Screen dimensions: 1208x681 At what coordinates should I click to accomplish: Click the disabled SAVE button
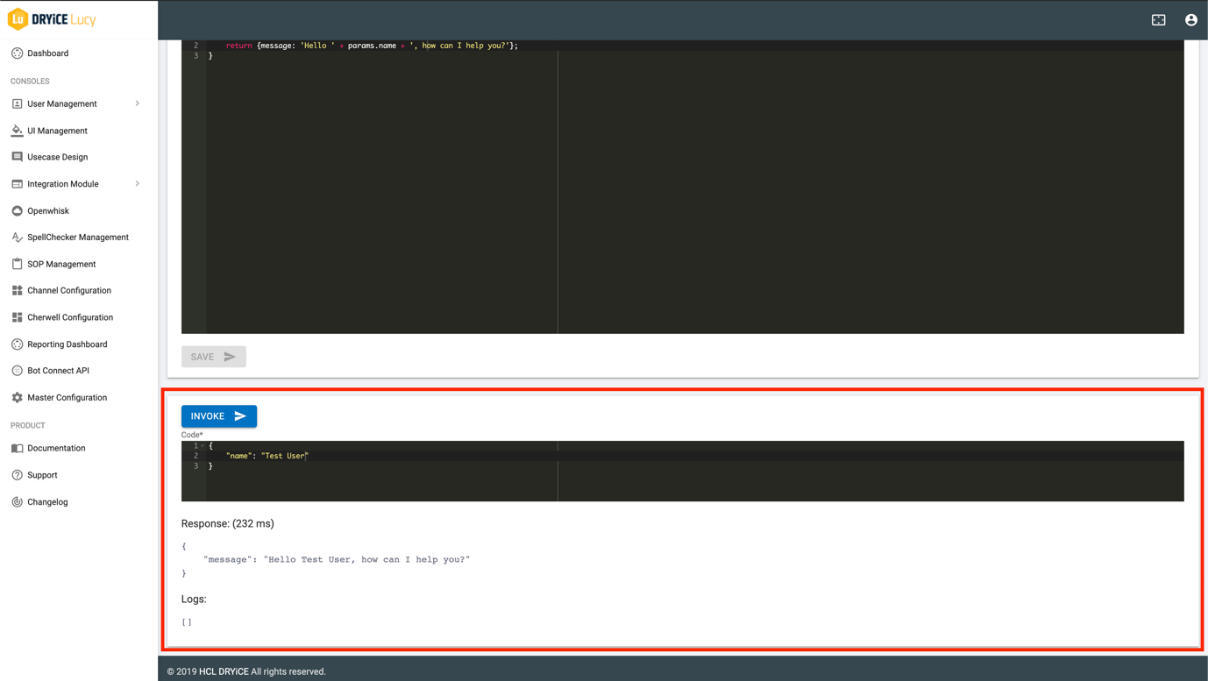point(213,357)
